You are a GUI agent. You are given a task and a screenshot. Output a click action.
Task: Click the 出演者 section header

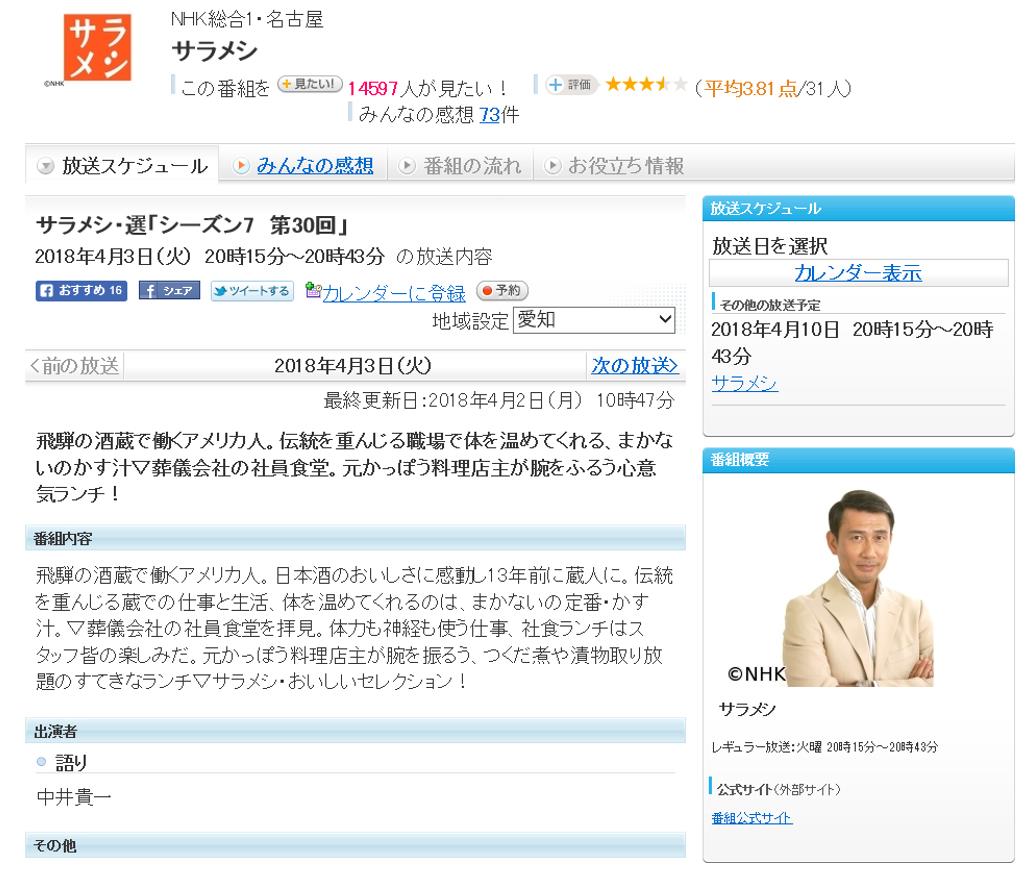click(x=355, y=730)
